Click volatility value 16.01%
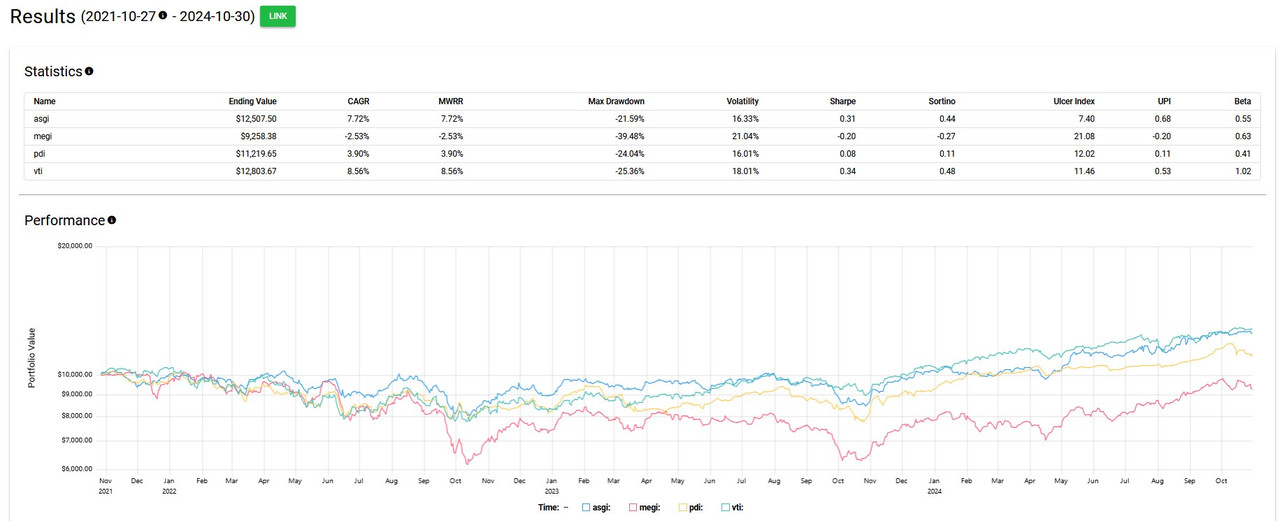Viewport: 1280px width, 521px height. click(745, 154)
